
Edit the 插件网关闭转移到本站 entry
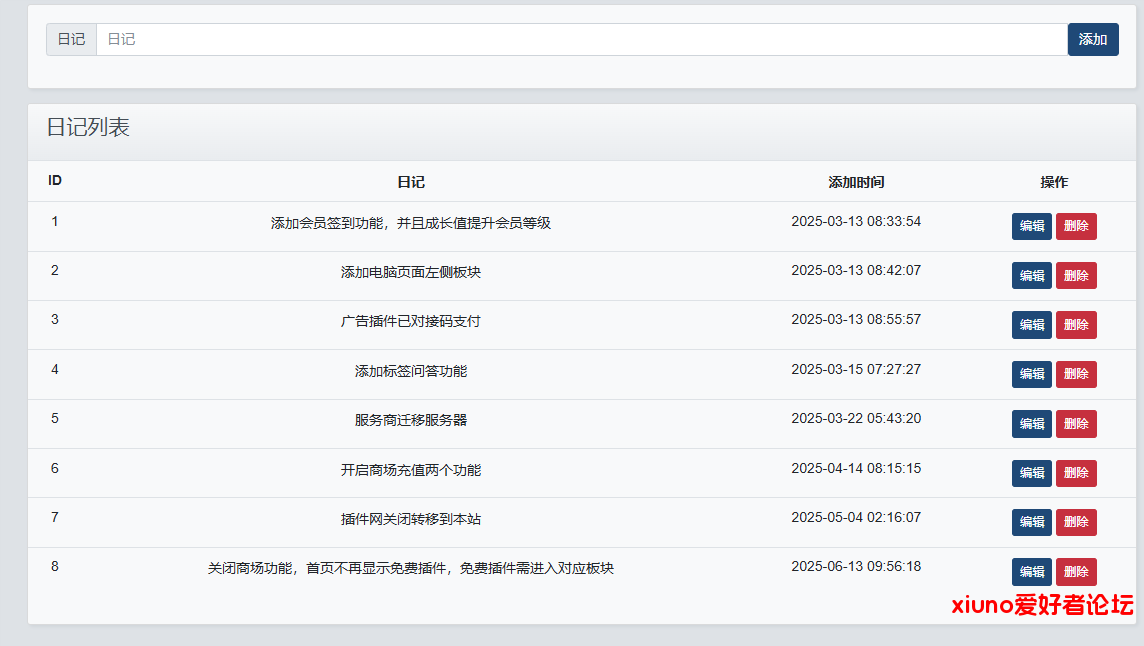coord(1031,522)
